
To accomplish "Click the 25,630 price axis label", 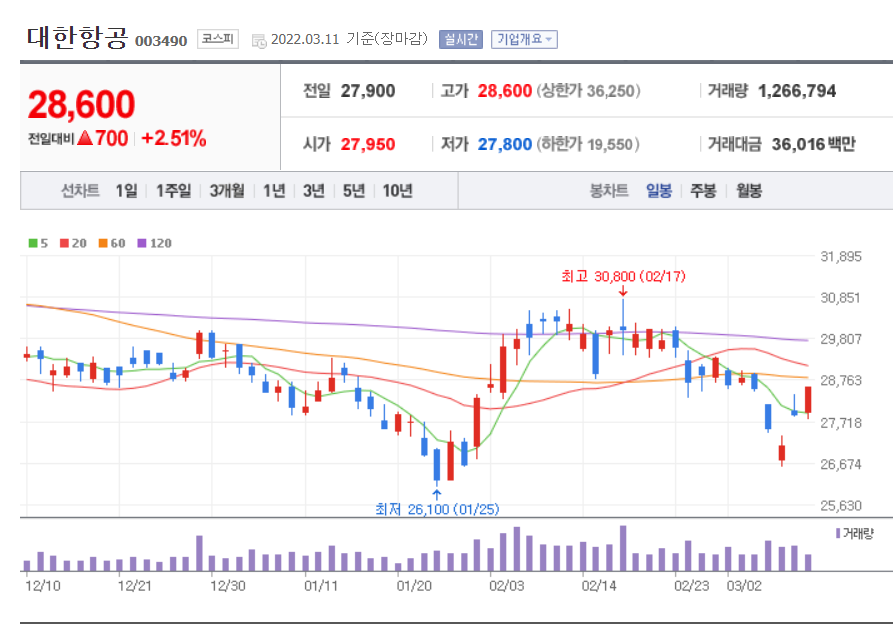I will click(841, 506).
